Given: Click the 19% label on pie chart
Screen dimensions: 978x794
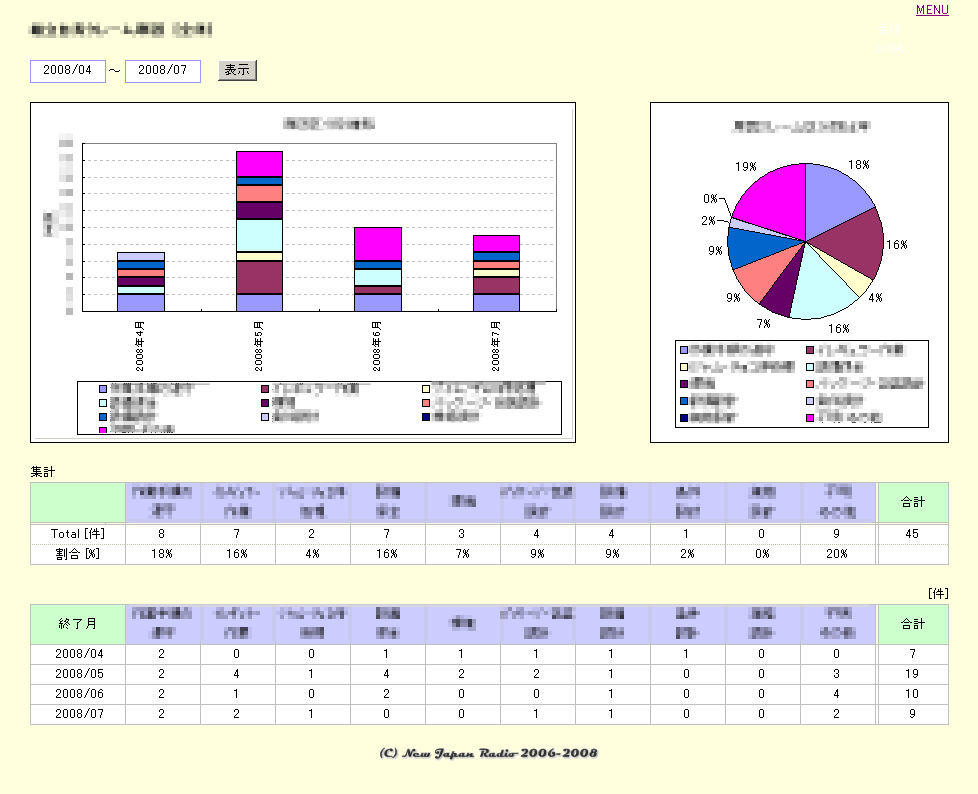Looking at the screenshot, I should pyautogui.click(x=745, y=167).
